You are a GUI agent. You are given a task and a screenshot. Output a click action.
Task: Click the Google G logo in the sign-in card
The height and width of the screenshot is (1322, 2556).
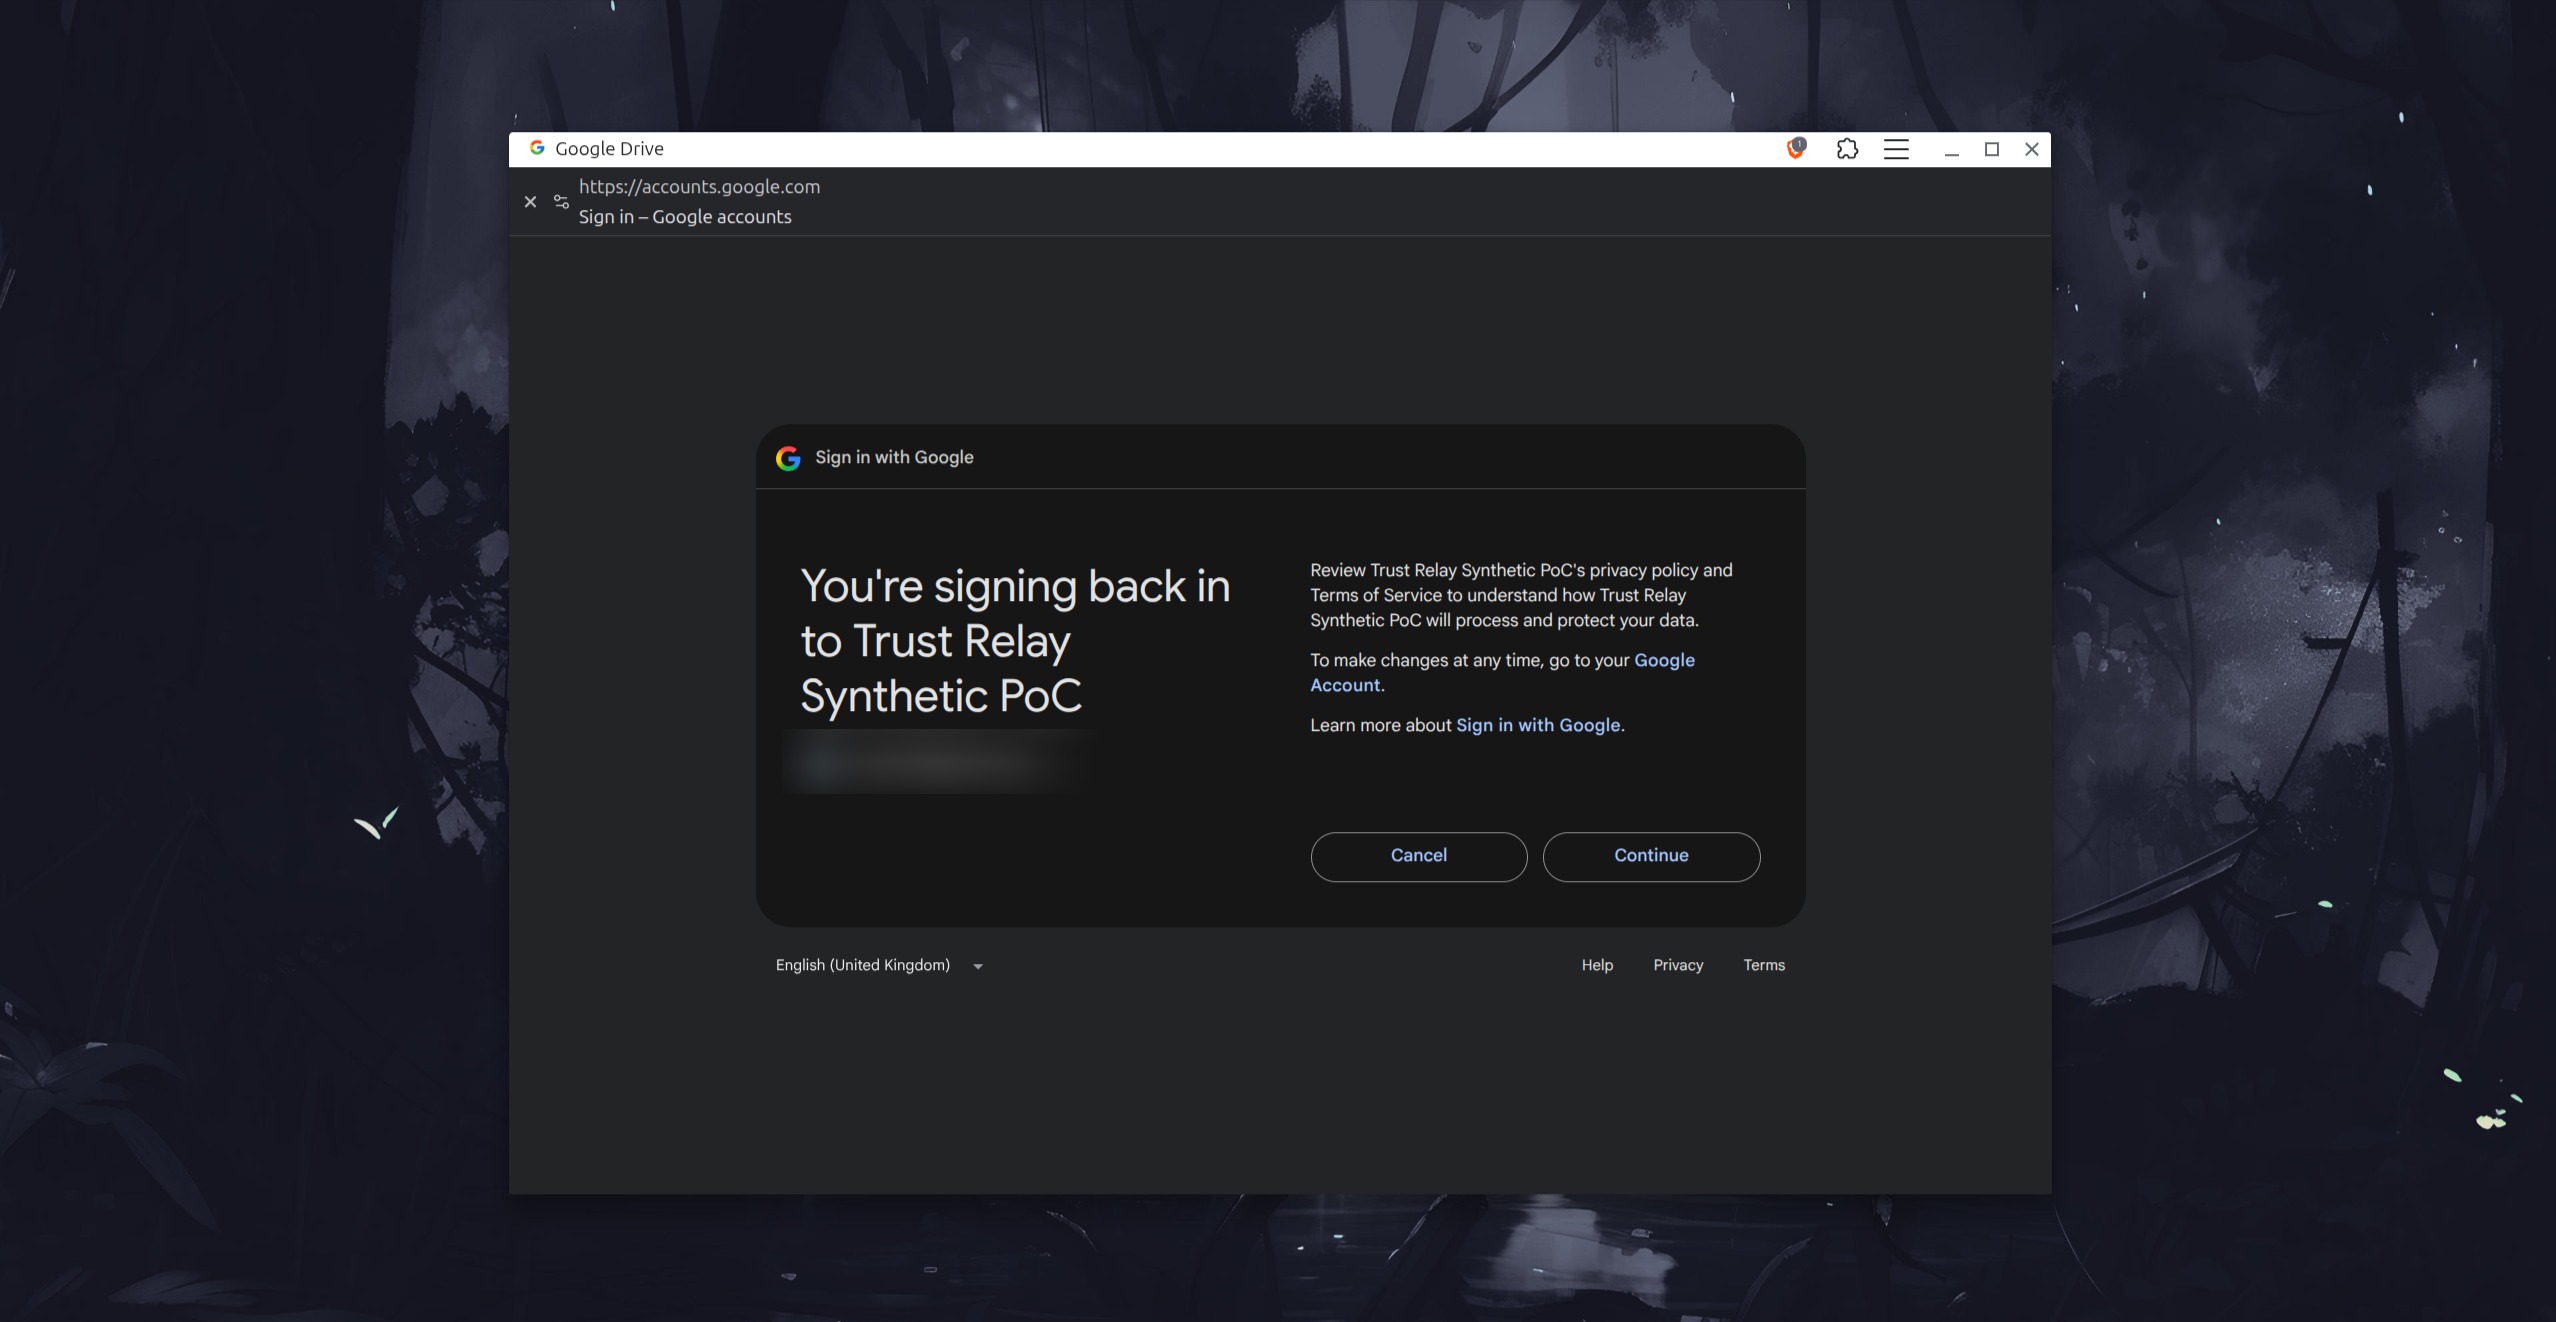click(x=788, y=458)
